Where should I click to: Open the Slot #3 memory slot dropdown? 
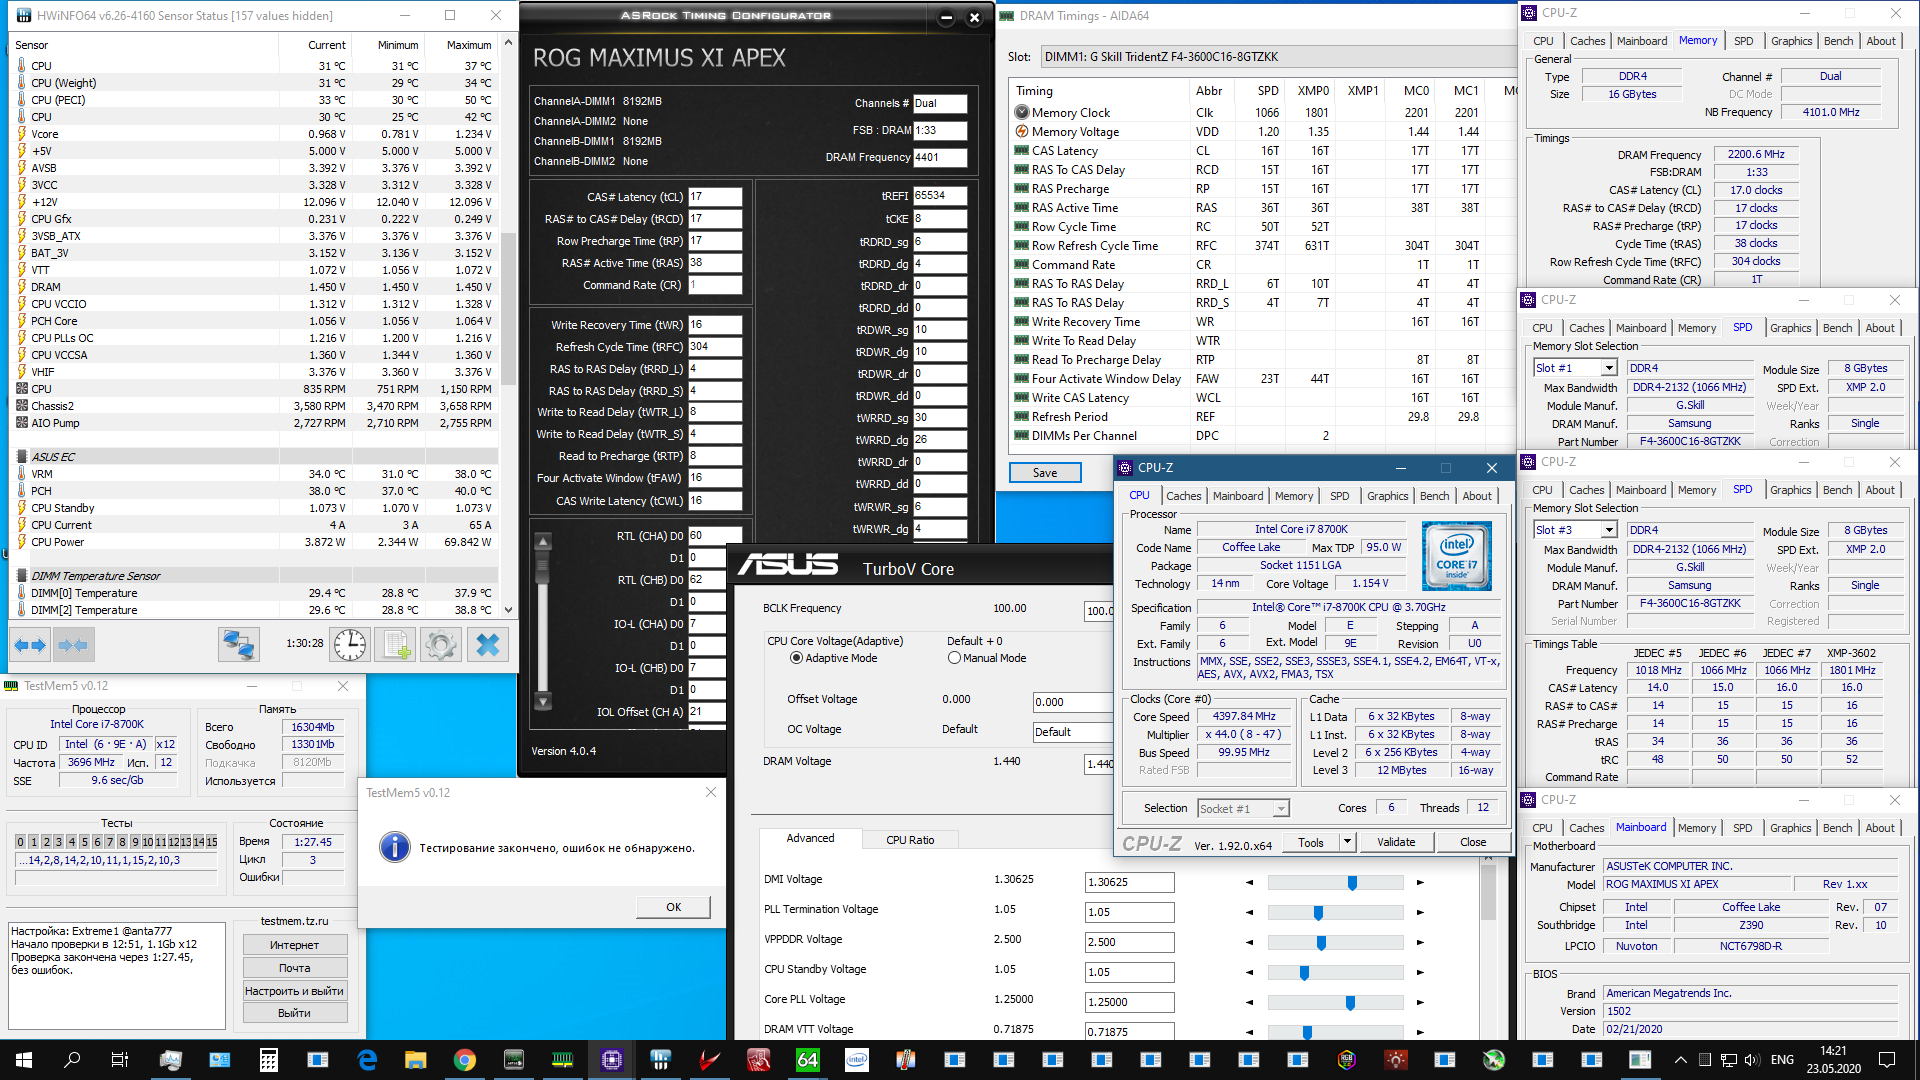[x=1609, y=530]
